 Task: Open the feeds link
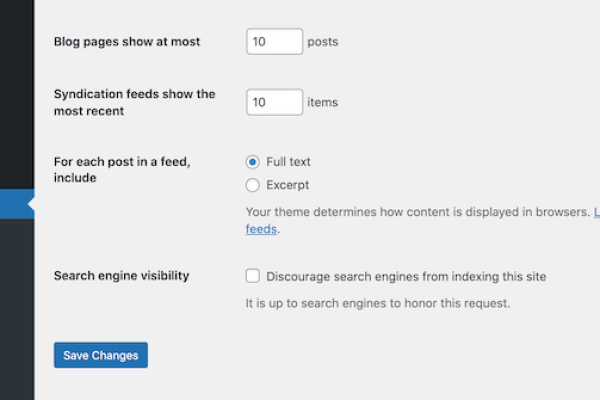[x=261, y=229]
